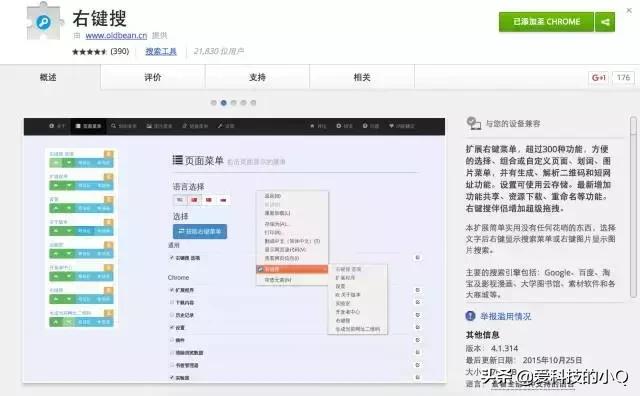The height and width of the screenshot is (396, 640).
Task: Click the blue 切换右键菜单 button
Action: 200,231
